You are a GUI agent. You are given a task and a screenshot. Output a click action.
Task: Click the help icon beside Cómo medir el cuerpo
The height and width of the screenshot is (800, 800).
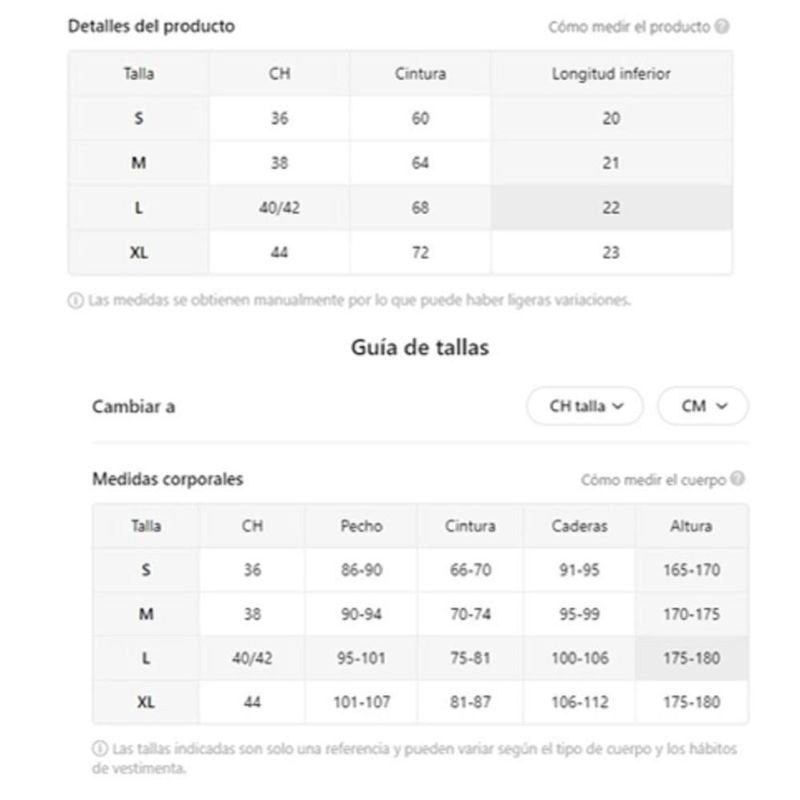pyautogui.click(x=737, y=479)
